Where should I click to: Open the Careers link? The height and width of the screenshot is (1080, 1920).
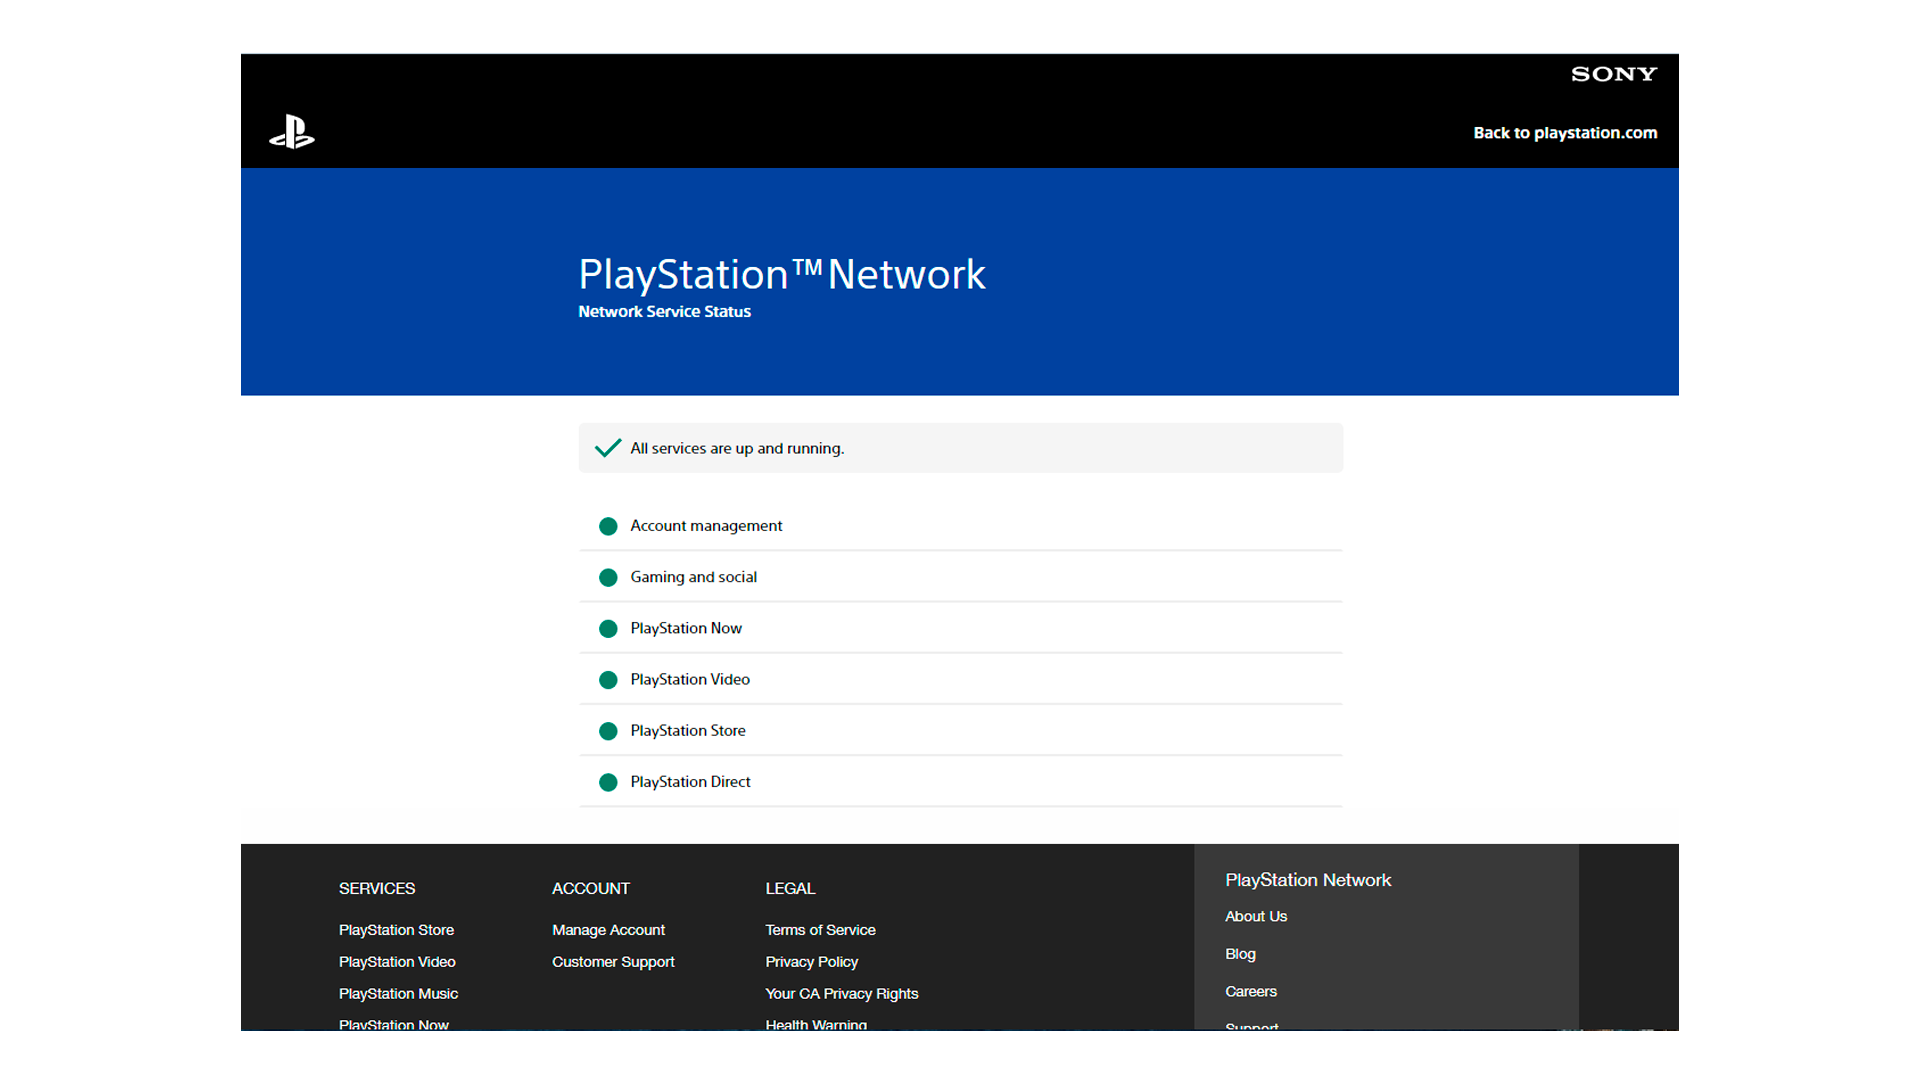[x=1251, y=992]
